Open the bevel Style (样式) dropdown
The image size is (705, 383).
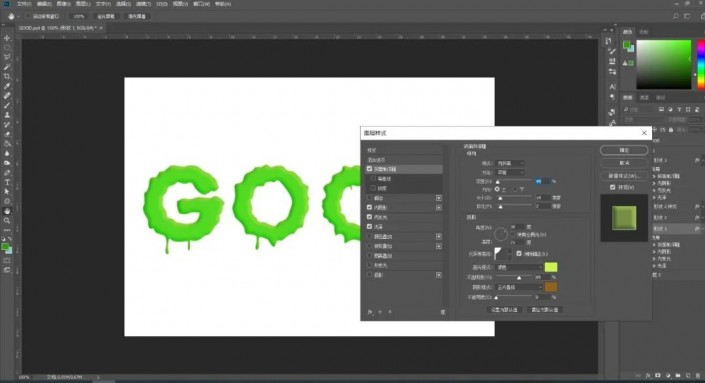click(x=509, y=163)
